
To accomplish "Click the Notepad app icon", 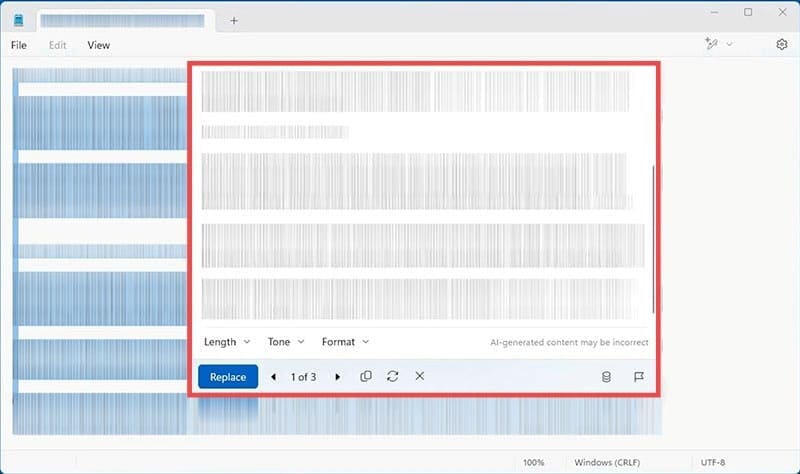I will pyautogui.click(x=19, y=20).
